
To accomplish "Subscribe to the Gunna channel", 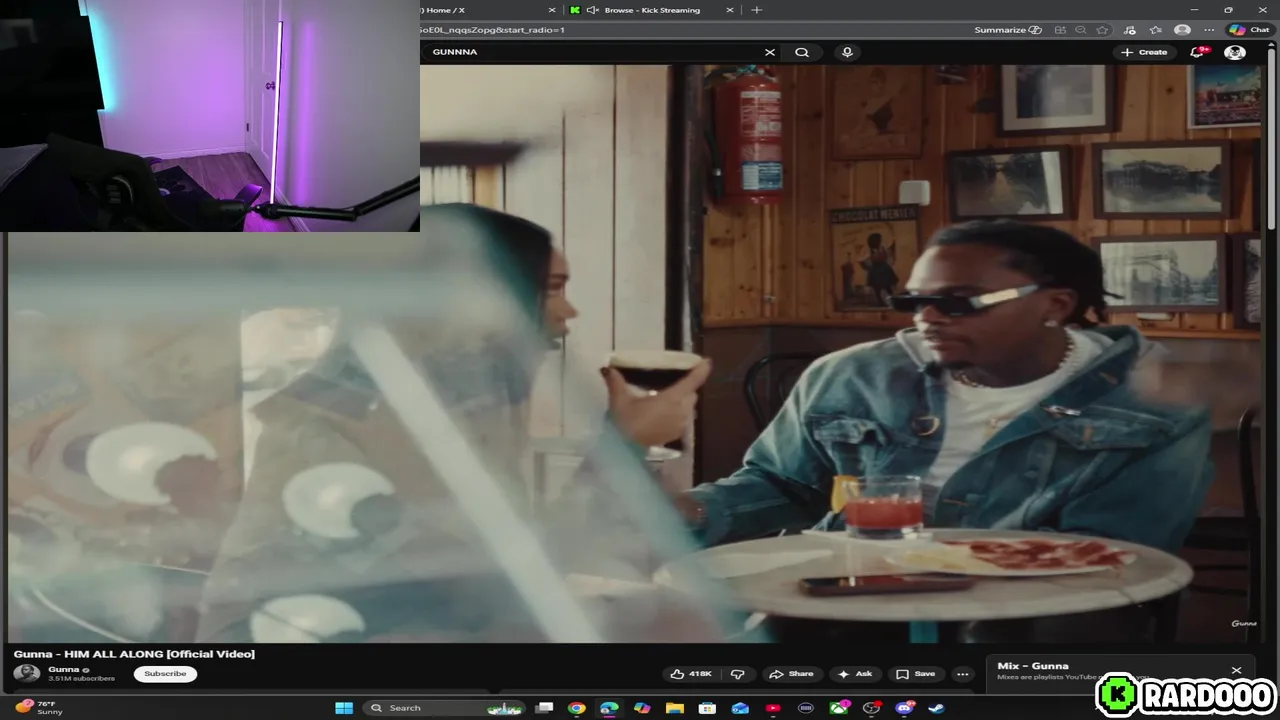I will click(x=165, y=674).
